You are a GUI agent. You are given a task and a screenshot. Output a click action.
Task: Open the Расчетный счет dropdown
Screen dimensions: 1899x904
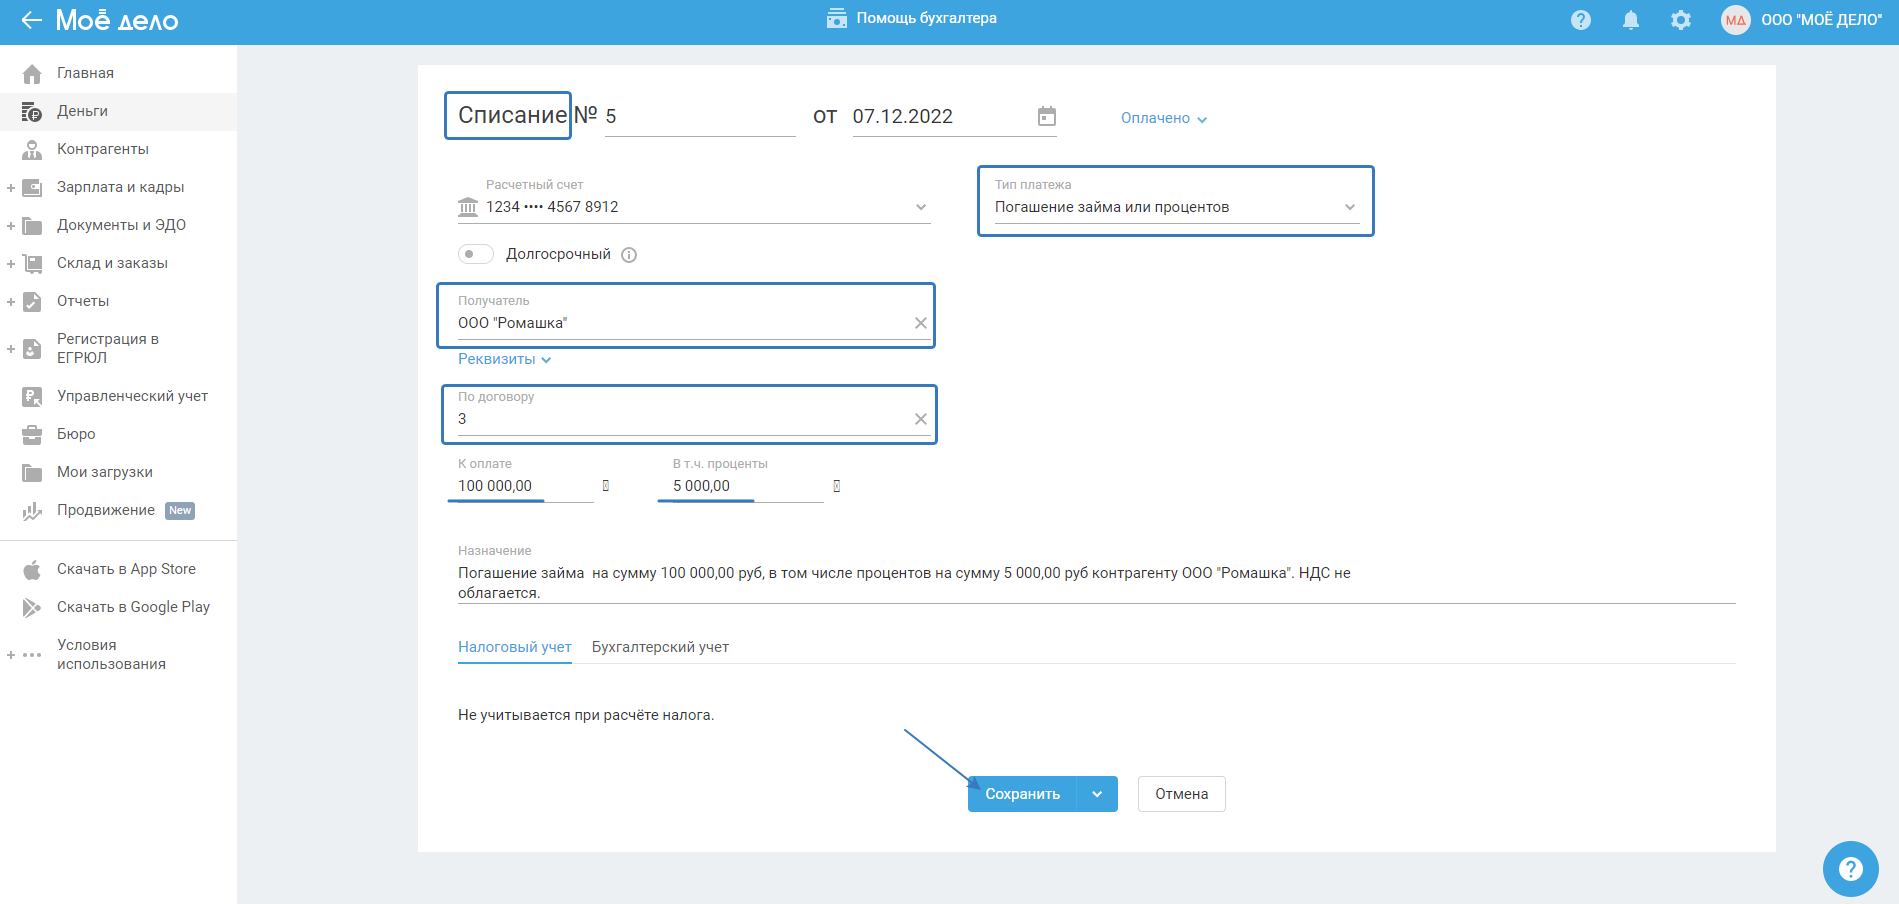pyautogui.click(x=694, y=207)
